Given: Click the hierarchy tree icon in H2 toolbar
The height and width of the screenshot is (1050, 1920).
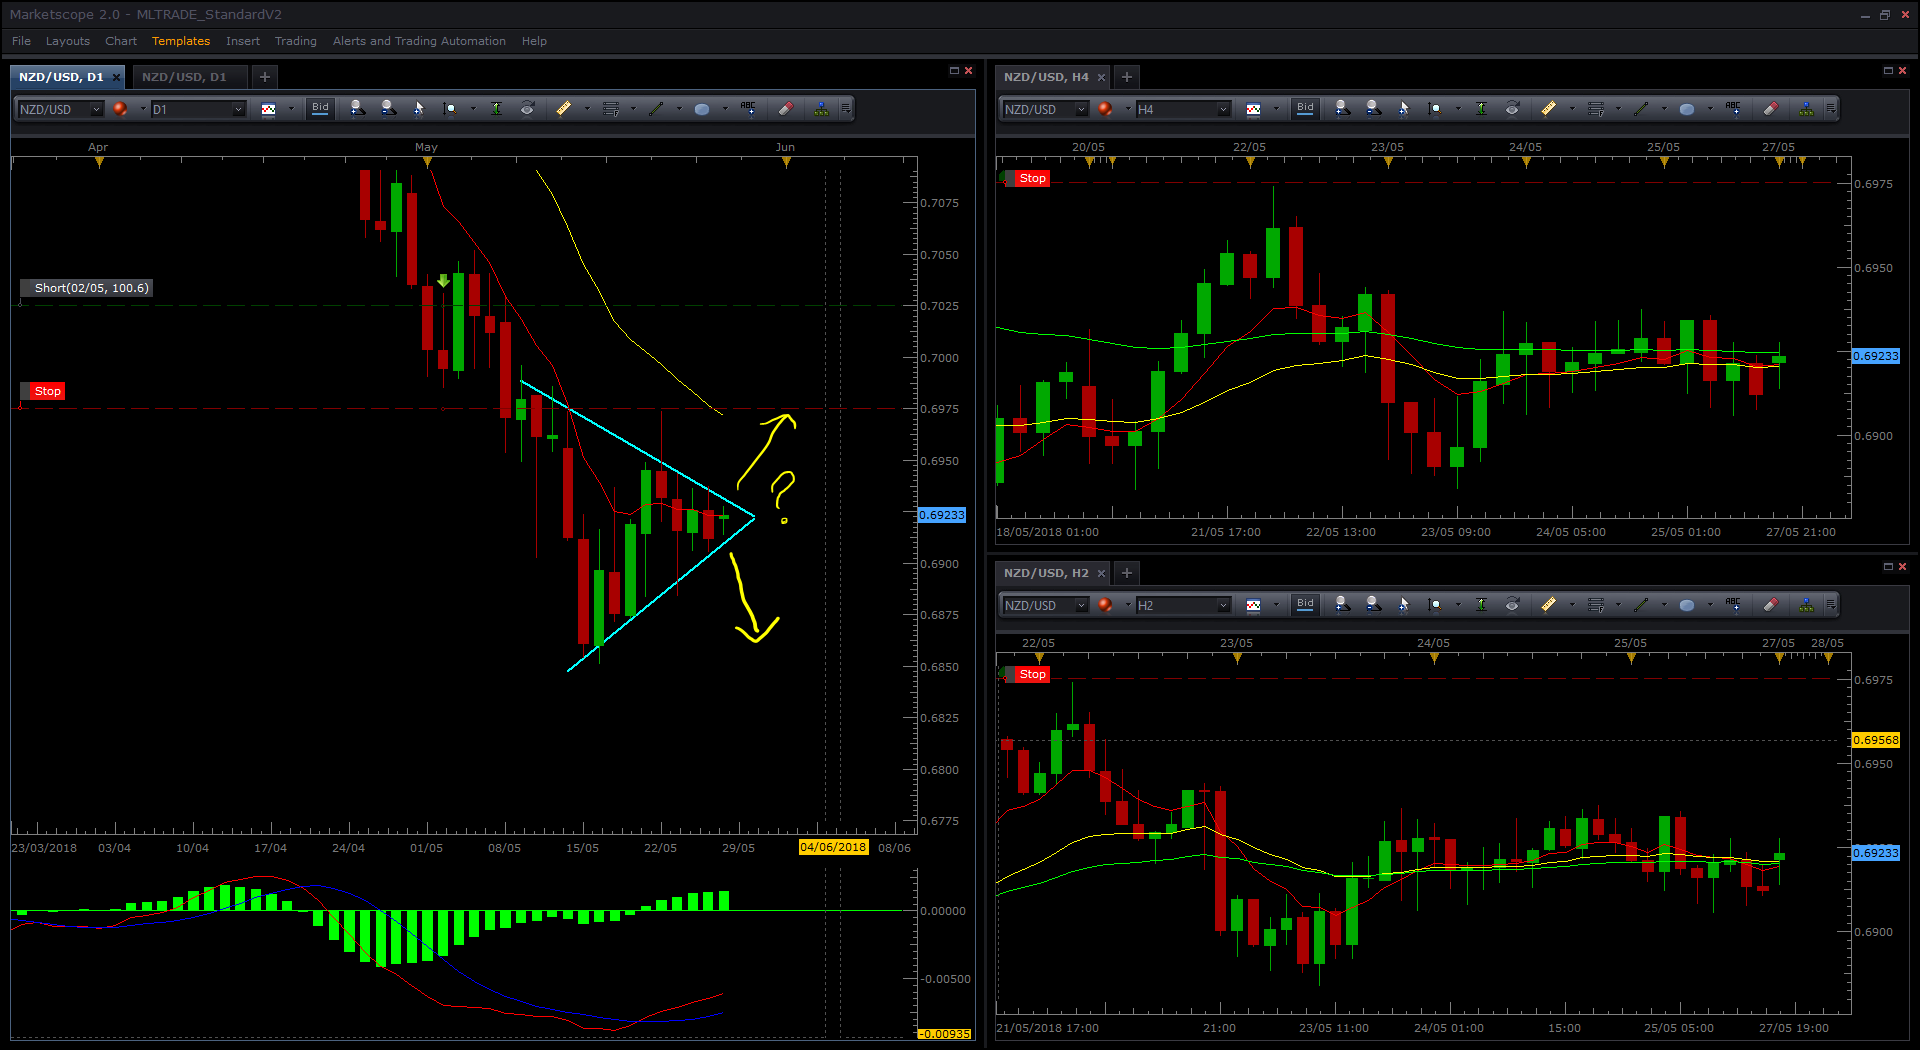Looking at the screenshot, I should 1806,604.
